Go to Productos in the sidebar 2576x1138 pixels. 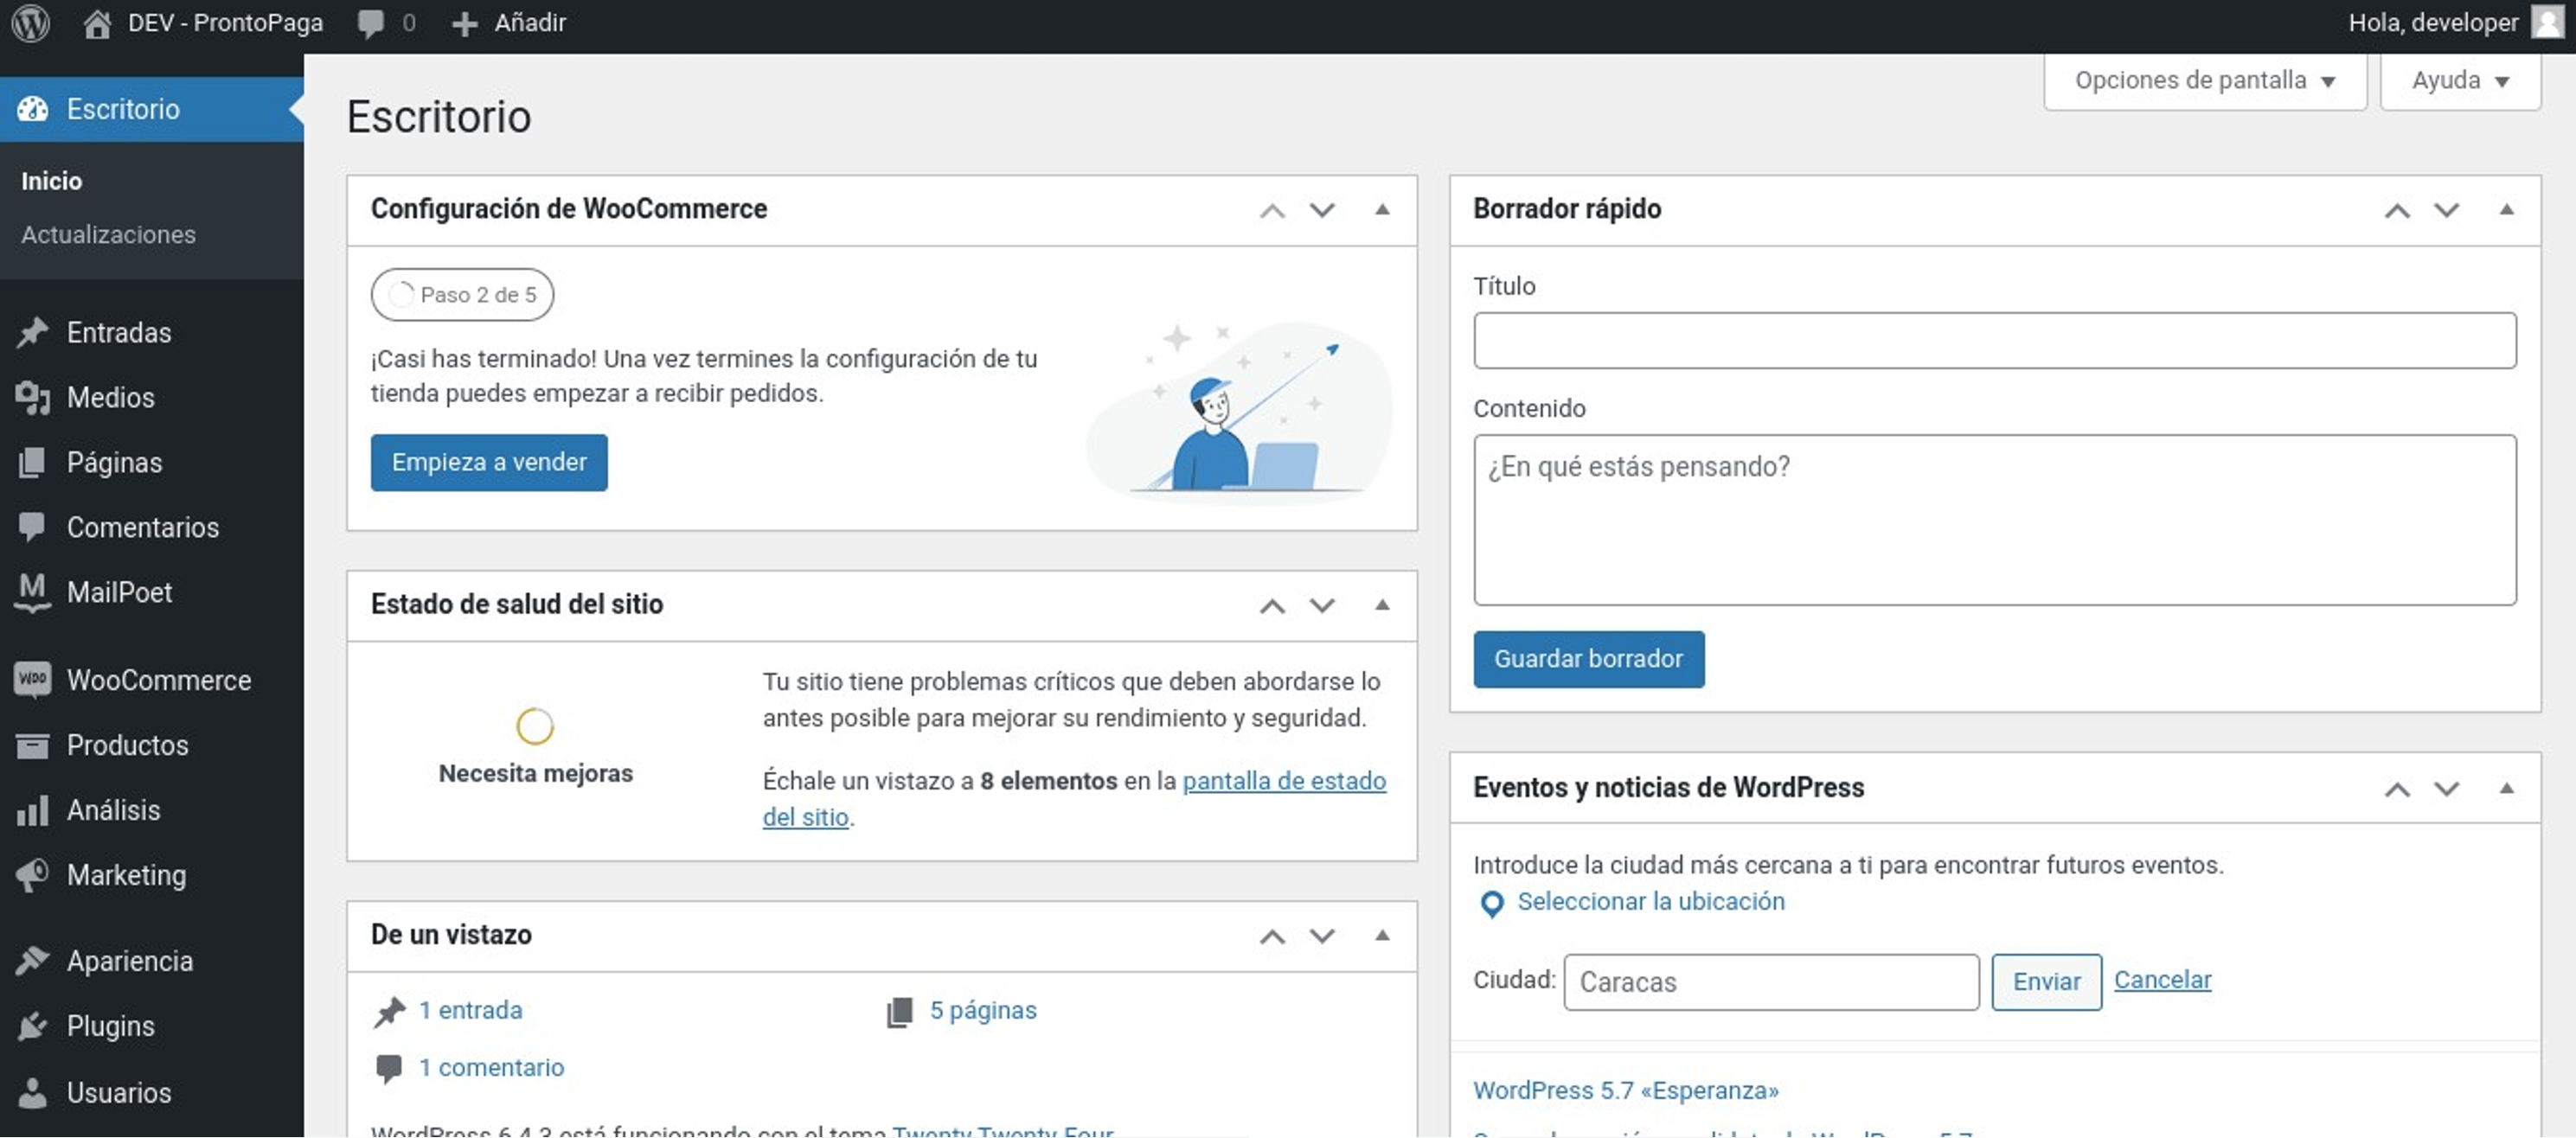(x=127, y=745)
